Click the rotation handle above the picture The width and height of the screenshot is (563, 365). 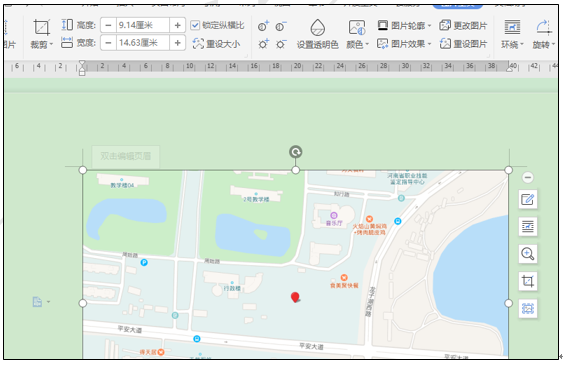pyautogui.click(x=296, y=152)
